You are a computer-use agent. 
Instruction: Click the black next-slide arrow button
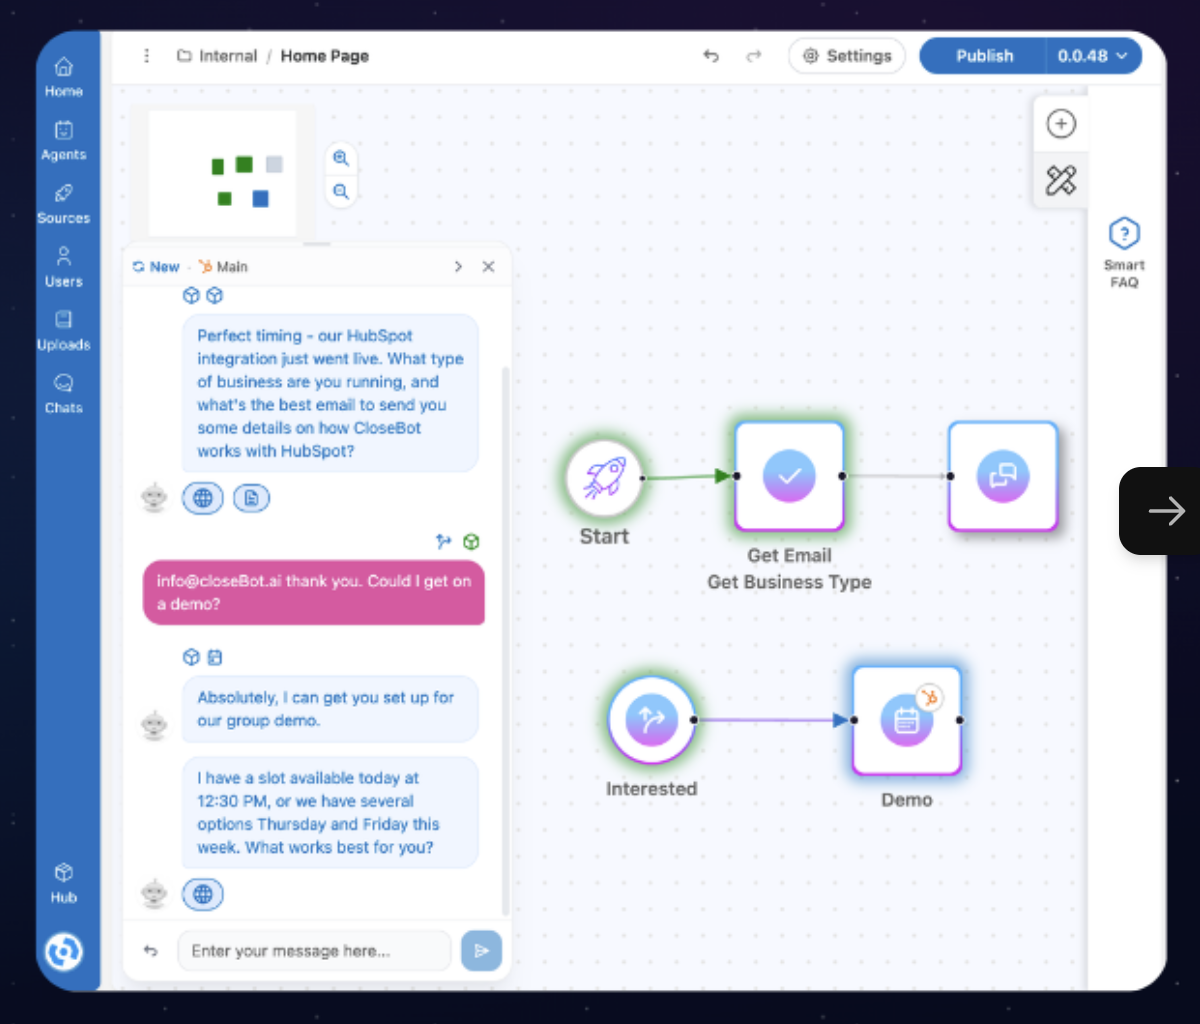(x=1160, y=511)
